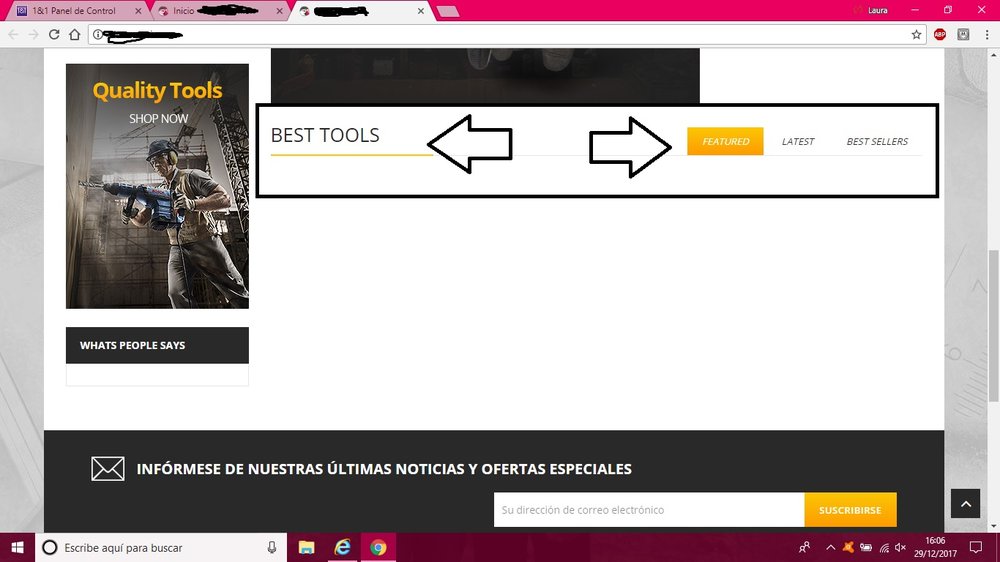Viewport: 1000px width, 562px height.
Task: Focus the email address newsletter field
Action: click(649, 510)
